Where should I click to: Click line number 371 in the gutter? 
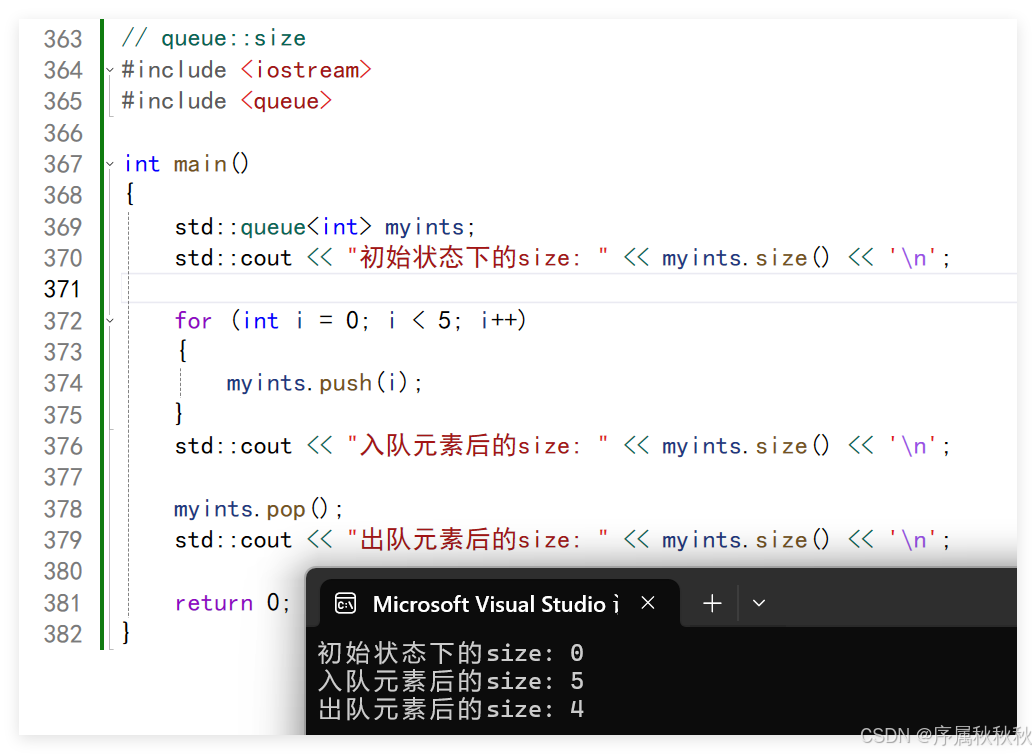[61, 289]
